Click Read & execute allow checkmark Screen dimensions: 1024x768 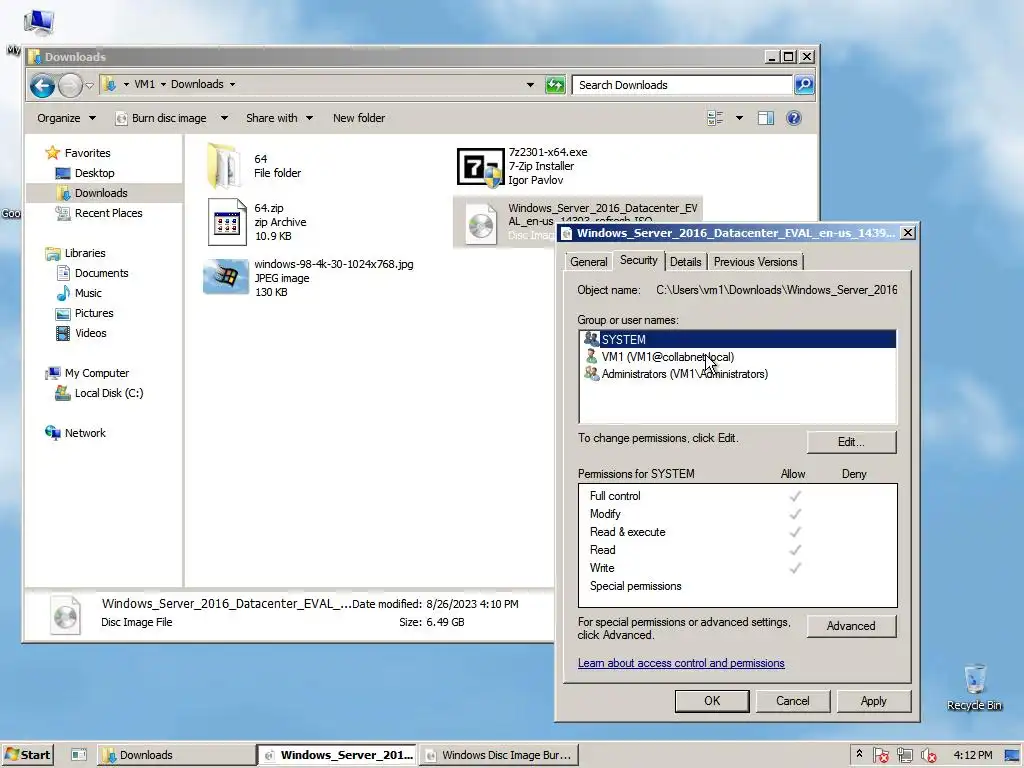pyautogui.click(x=795, y=532)
